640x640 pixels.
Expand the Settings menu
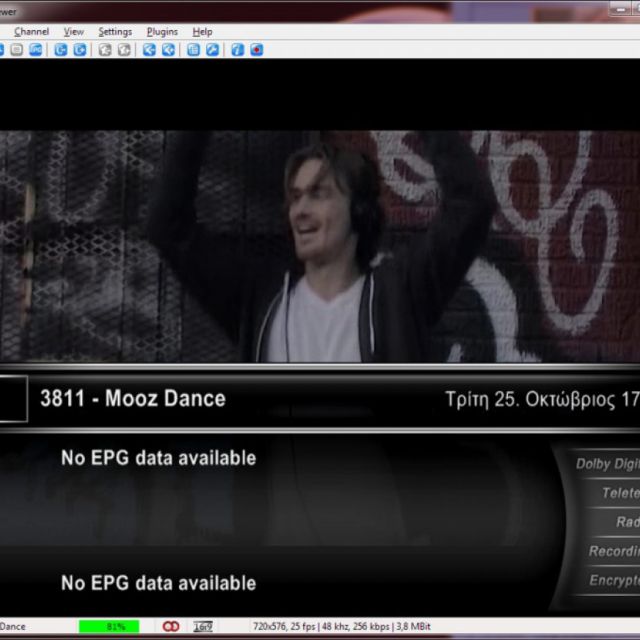(115, 31)
